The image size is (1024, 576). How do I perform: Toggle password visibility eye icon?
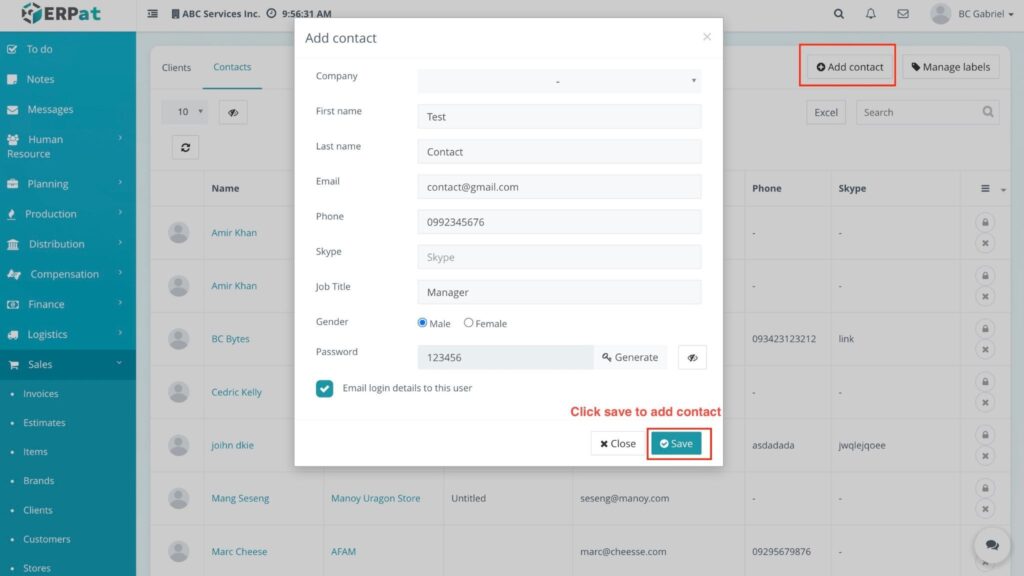coord(692,357)
